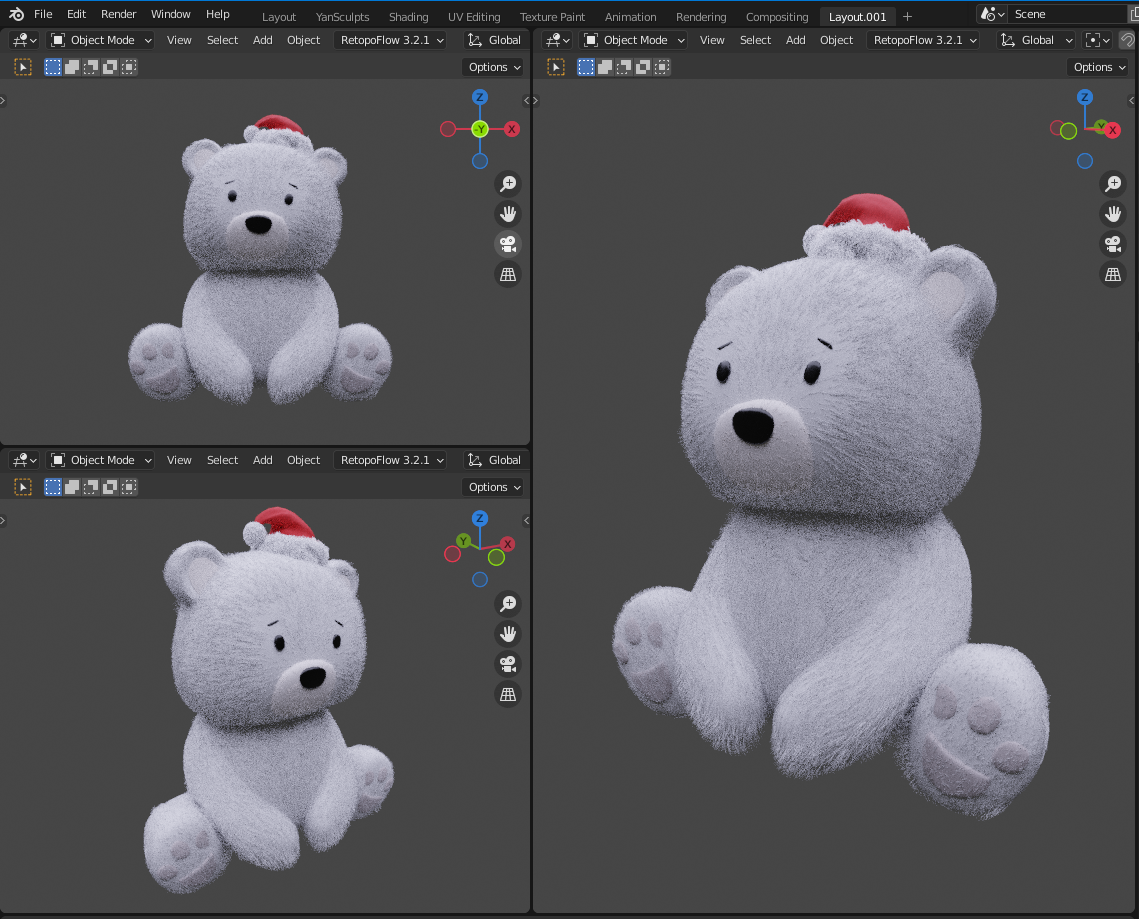Open the Help menu
This screenshot has width=1139, height=919.
point(217,14)
